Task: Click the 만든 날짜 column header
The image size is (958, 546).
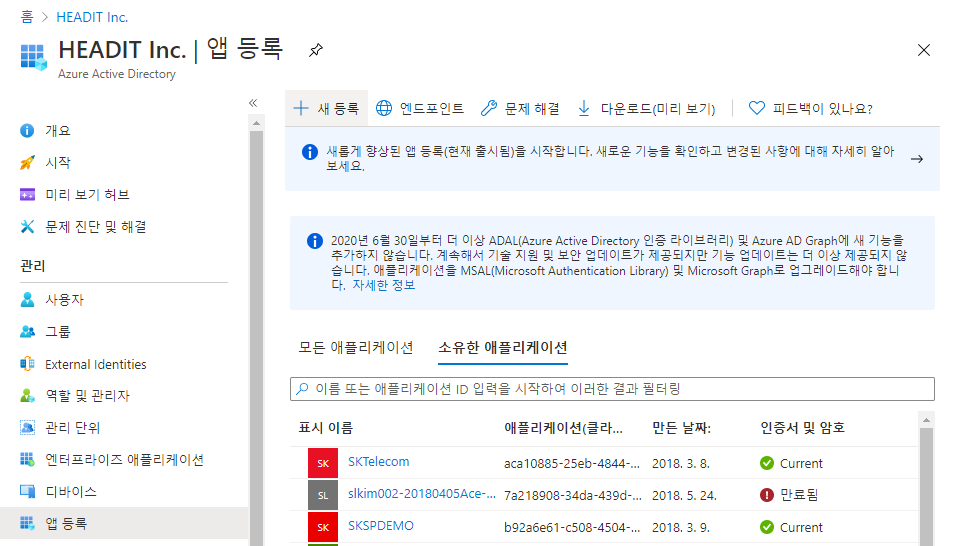Action: tap(681, 428)
